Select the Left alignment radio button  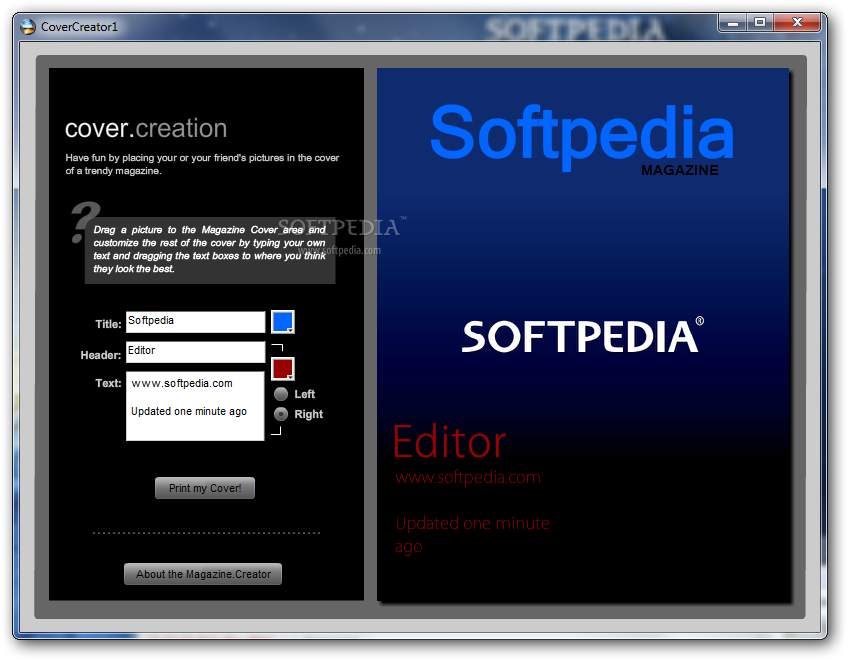point(281,394)
